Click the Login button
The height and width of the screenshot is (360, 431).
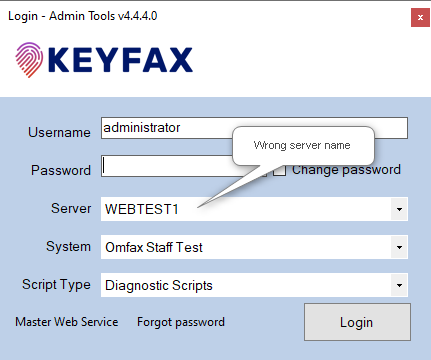(357, 322)
